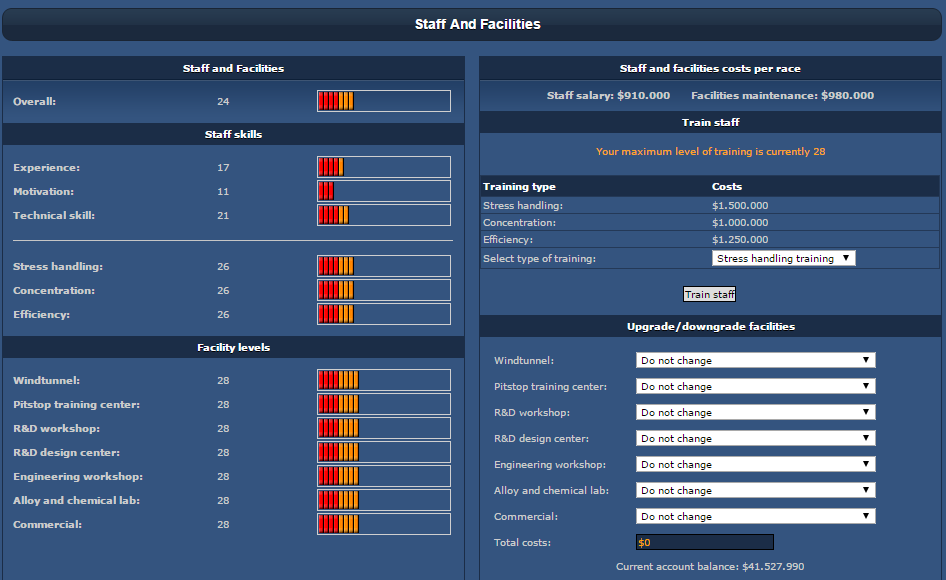This screenshot has height=580, width=946.
Task: Open the Engineering workshop upgrade dropdown
Action: [x=755, y=464]
